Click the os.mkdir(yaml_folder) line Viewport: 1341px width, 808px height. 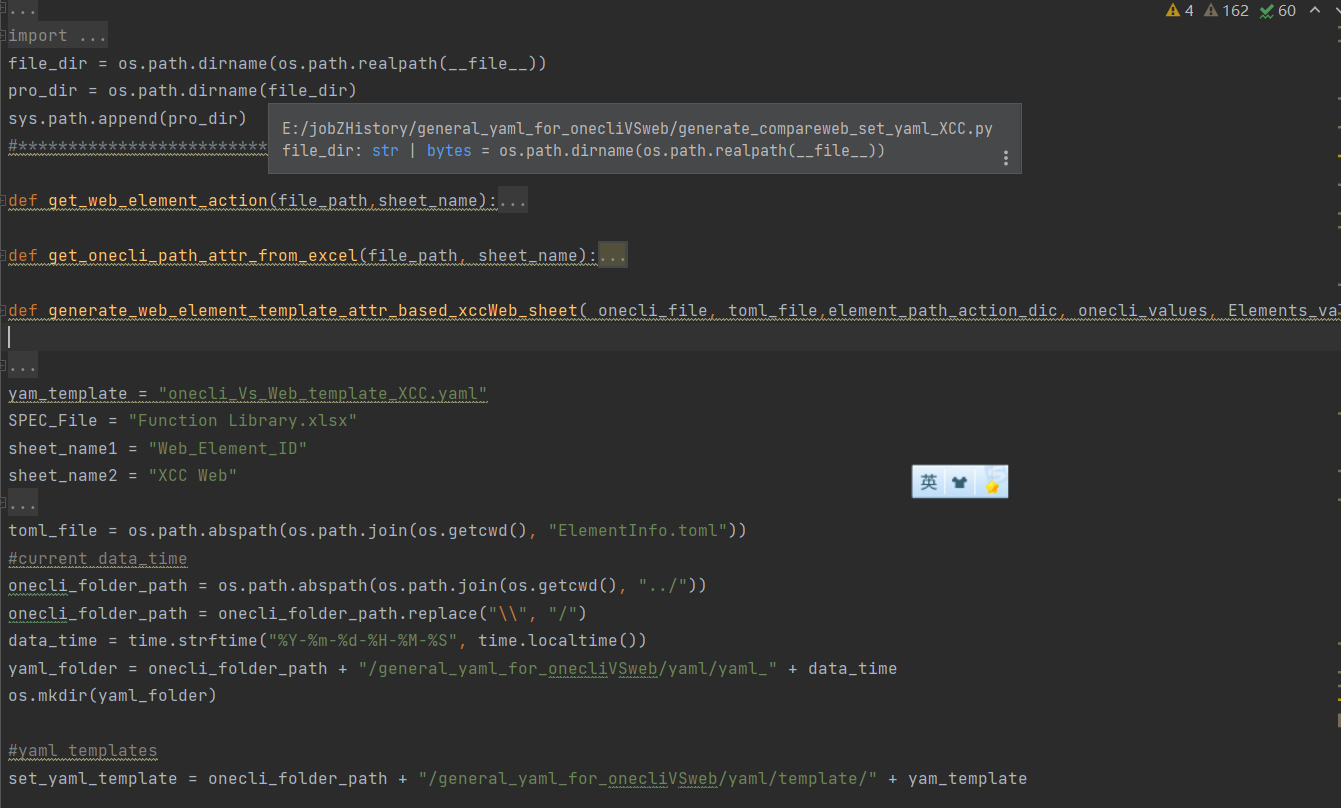point(112,696)
